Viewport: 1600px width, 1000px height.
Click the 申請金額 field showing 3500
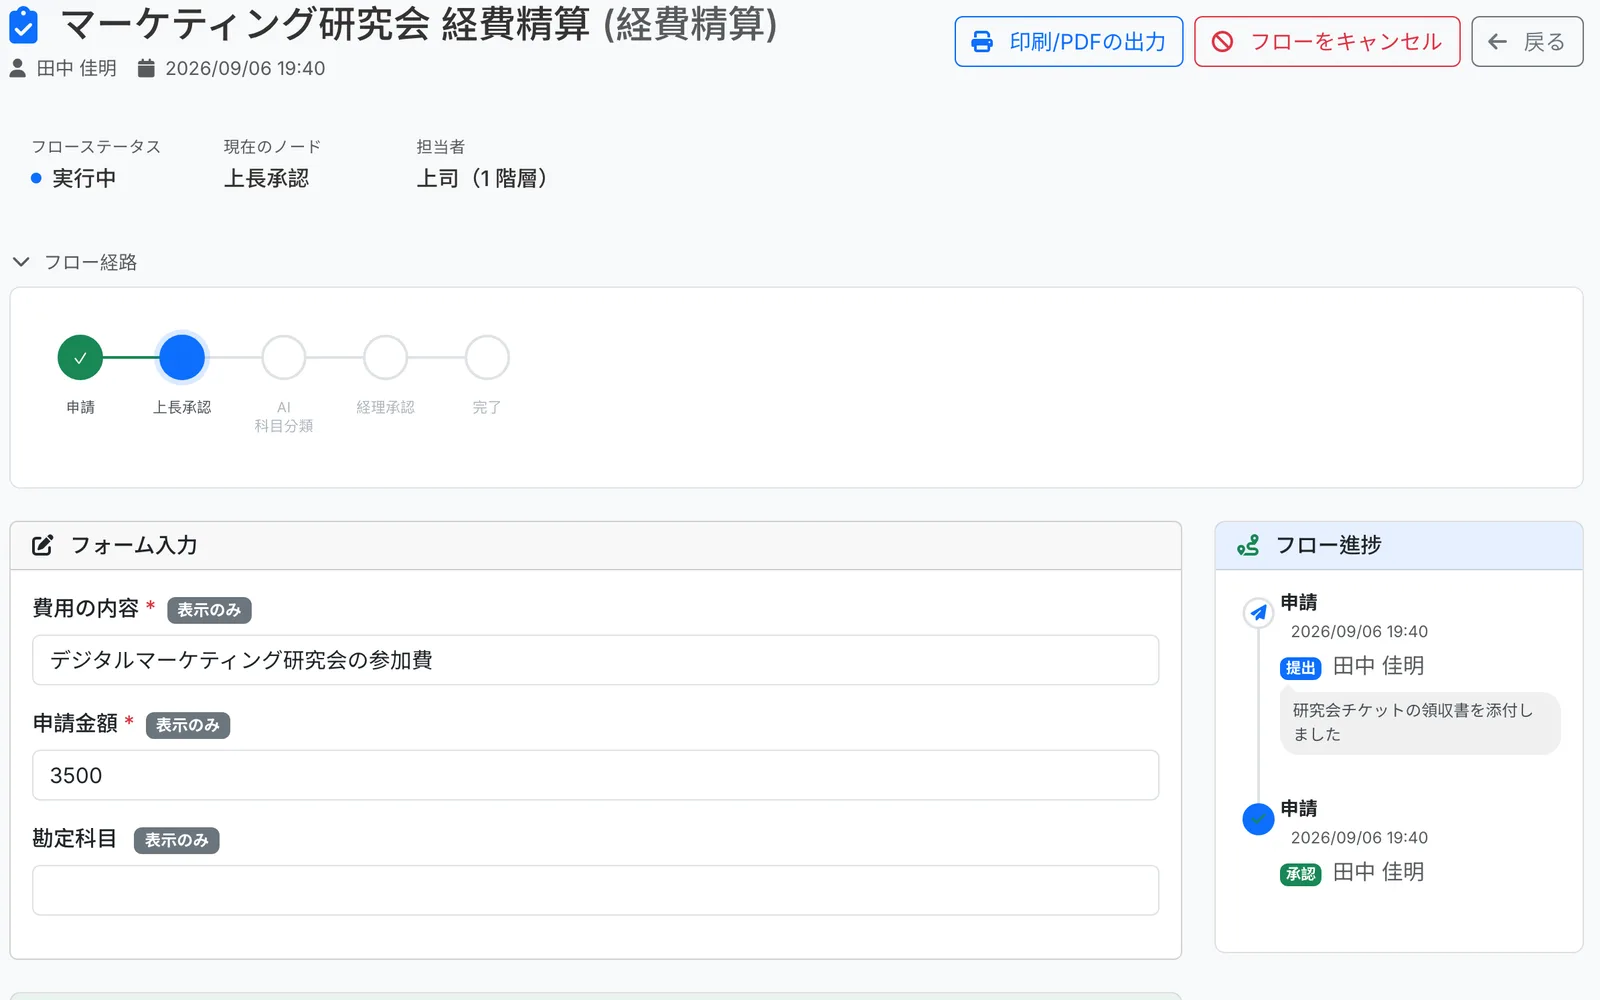596,775
